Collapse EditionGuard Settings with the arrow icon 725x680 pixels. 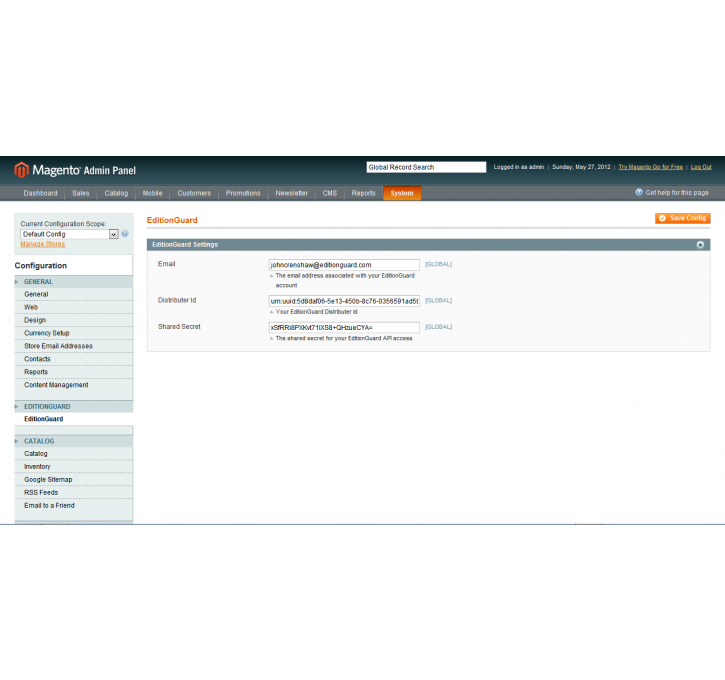point(700,245)
